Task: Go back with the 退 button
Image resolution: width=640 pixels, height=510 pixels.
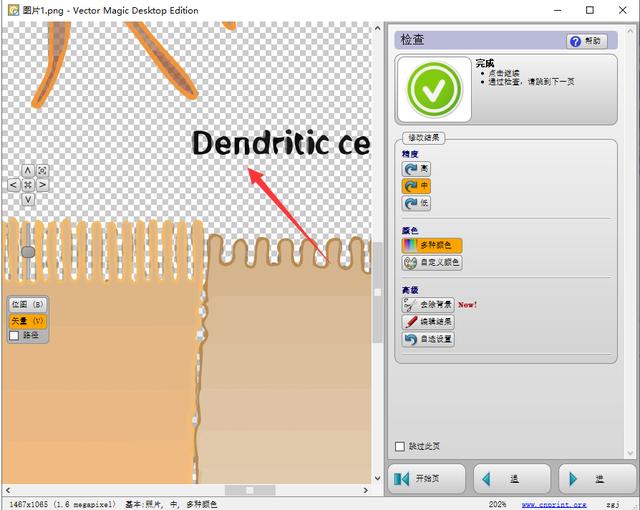Action: point(512,479)
